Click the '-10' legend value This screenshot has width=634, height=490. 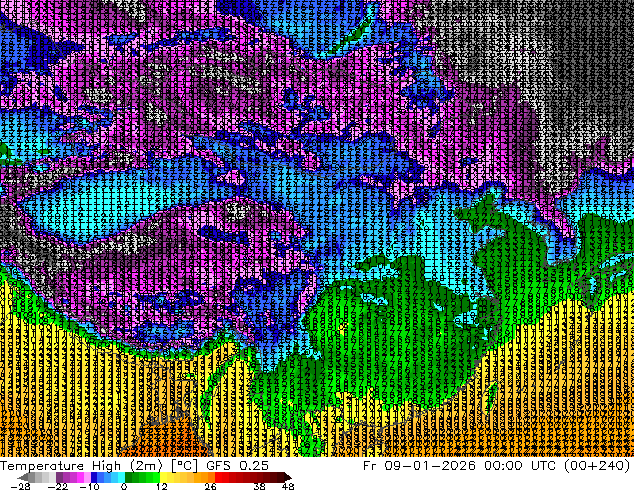click(89, 486)
